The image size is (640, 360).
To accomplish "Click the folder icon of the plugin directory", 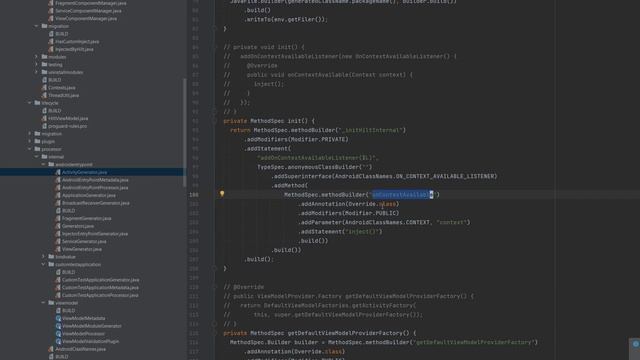I will (37, 141).
